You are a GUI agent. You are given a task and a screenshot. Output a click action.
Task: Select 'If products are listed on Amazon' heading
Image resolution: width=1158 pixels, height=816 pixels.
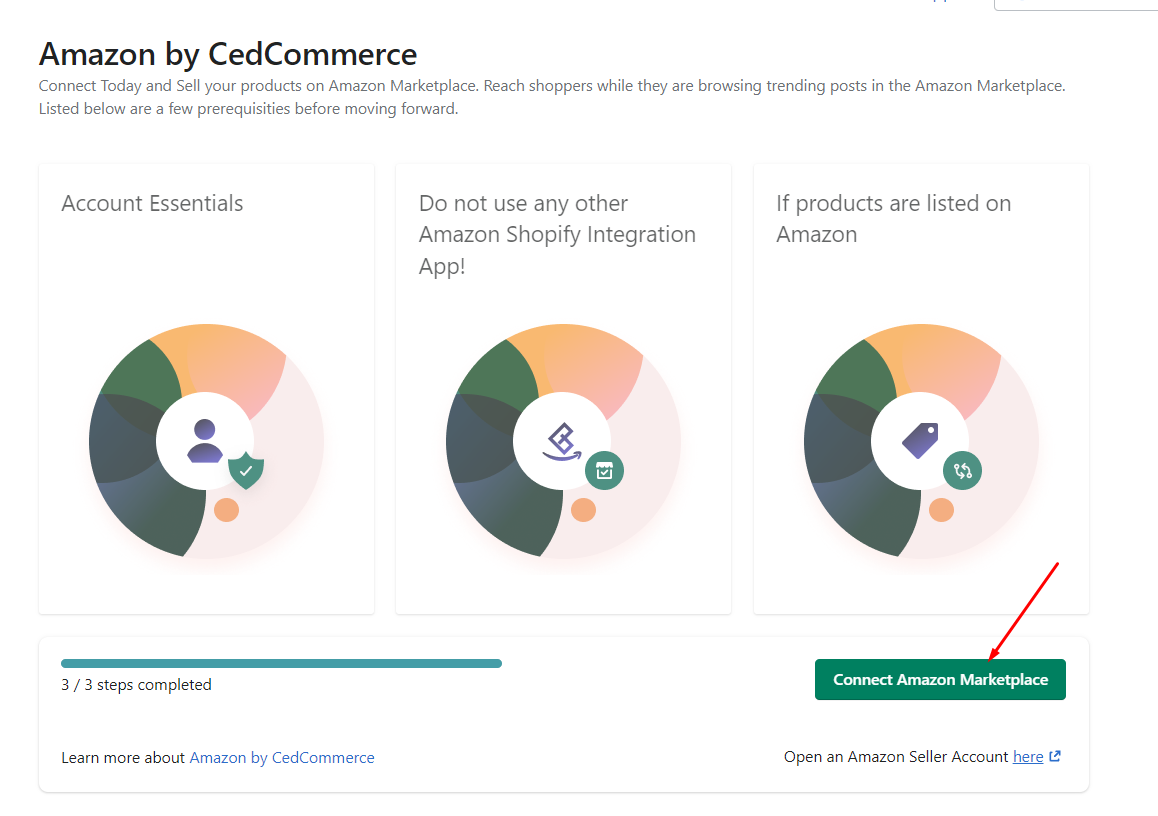pos(894,219)
